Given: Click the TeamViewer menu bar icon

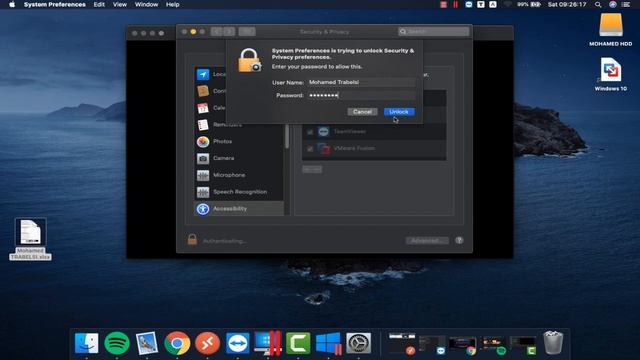Looking at the screenshot, I should [x=469, y=4].
